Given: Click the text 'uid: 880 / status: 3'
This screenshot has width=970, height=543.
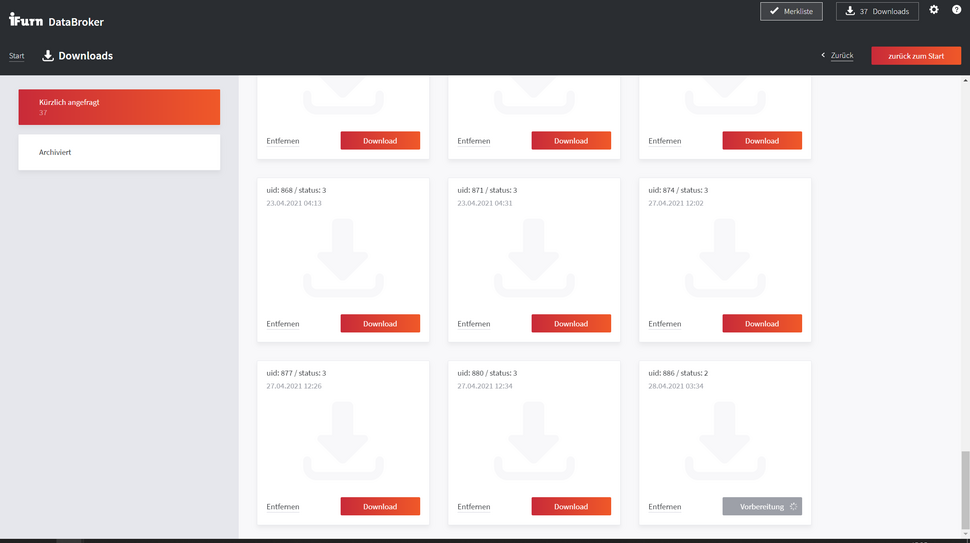Looking at the screenshot, I should click(487, 374).
